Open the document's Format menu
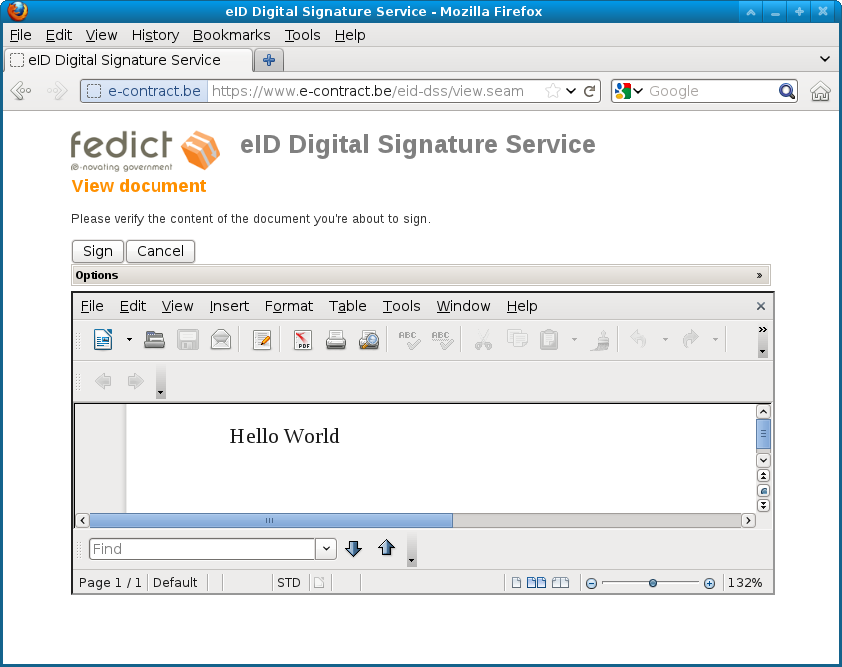Image resolution: width=842 pixels, height=667 pixels. click(x=289, y=306)
